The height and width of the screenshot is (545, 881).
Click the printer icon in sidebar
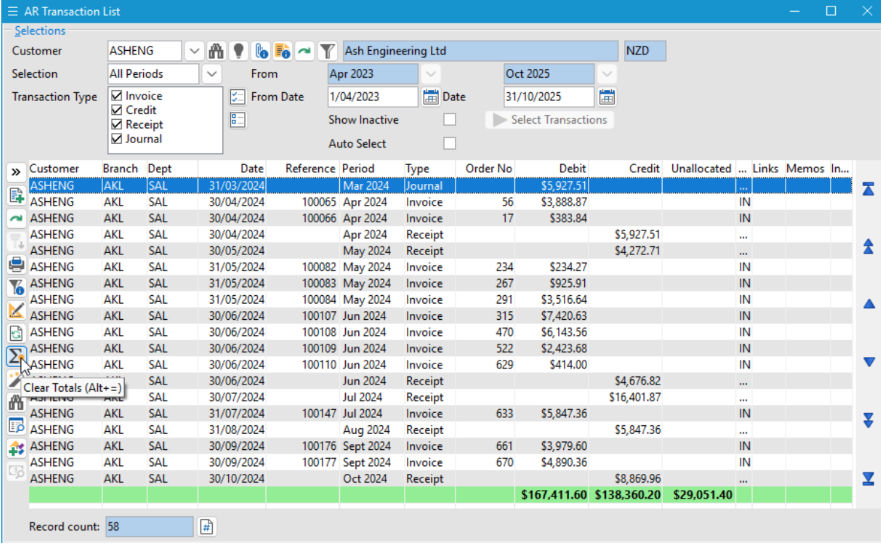[x=16, y=264]
